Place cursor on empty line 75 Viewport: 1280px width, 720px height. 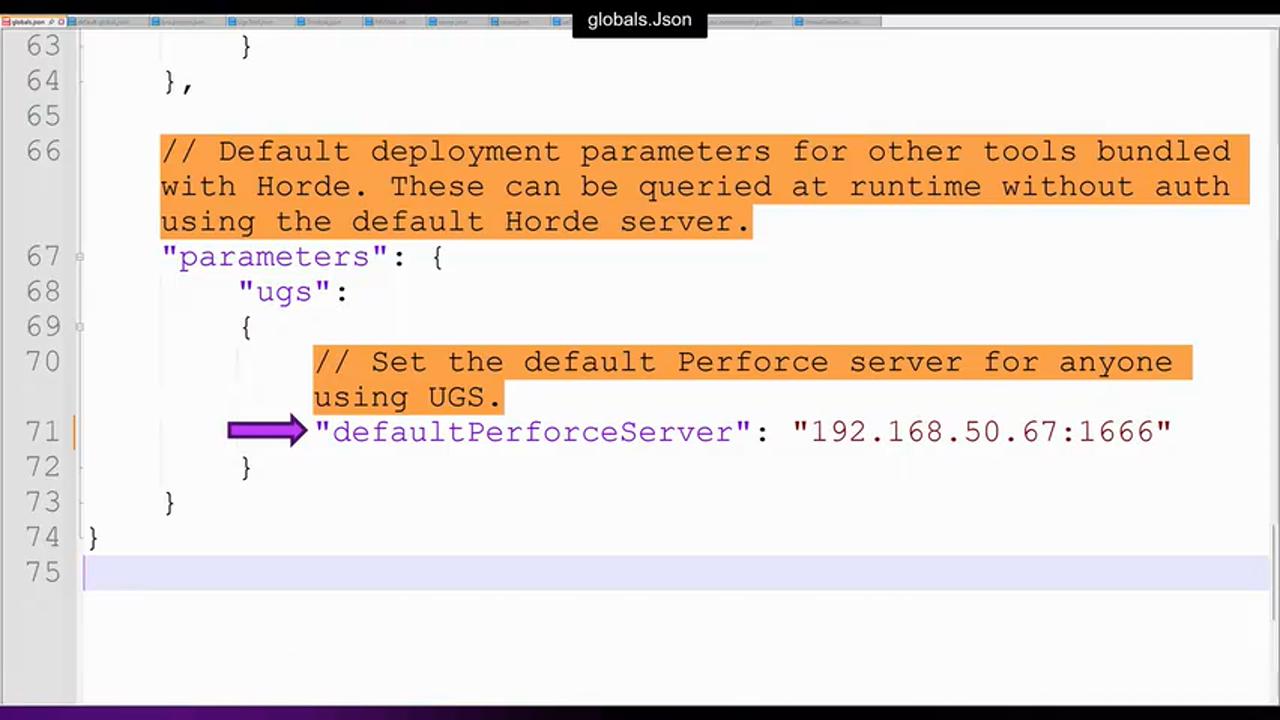pyautogui.click(x=600, y=573)
